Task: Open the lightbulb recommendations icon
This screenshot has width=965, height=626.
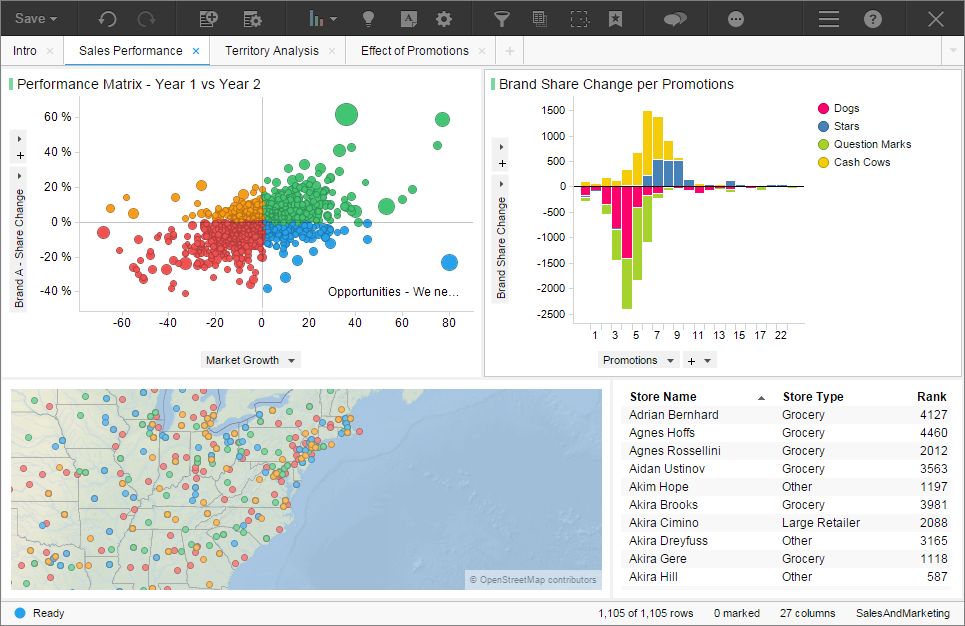Action: [x=368, y=19]
